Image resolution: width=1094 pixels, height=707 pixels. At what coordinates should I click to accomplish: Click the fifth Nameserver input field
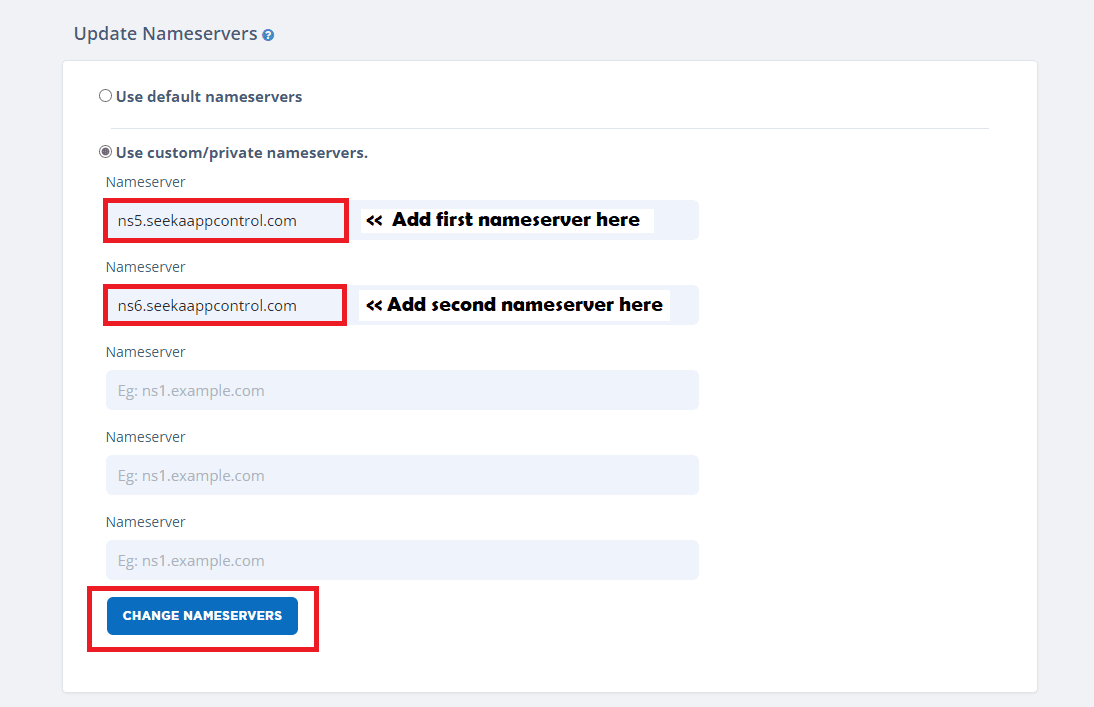(x=402, y=560)
